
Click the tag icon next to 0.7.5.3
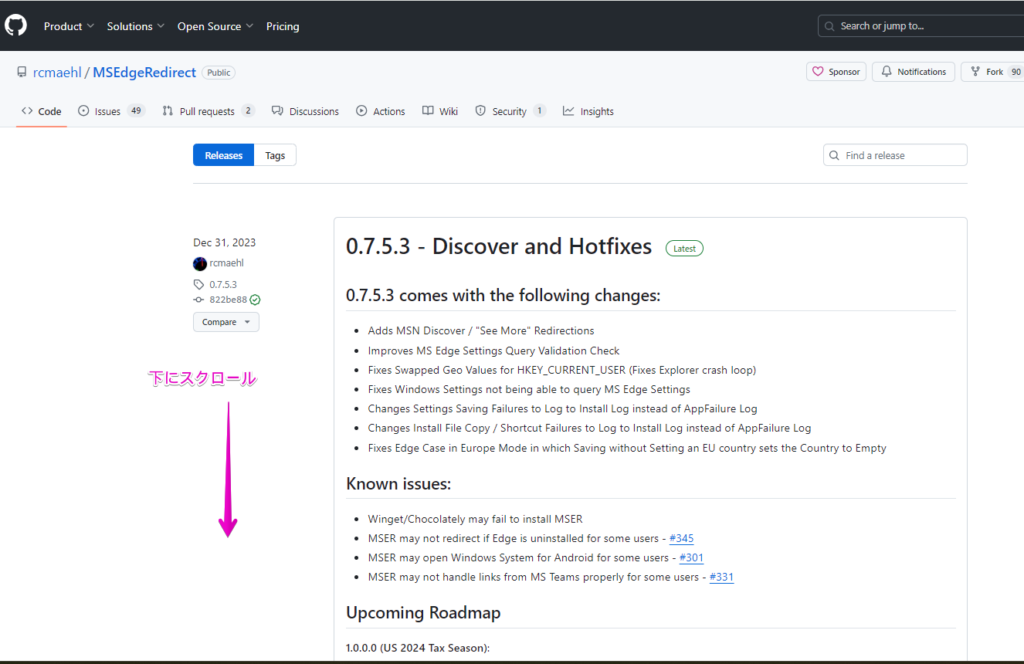199,285
